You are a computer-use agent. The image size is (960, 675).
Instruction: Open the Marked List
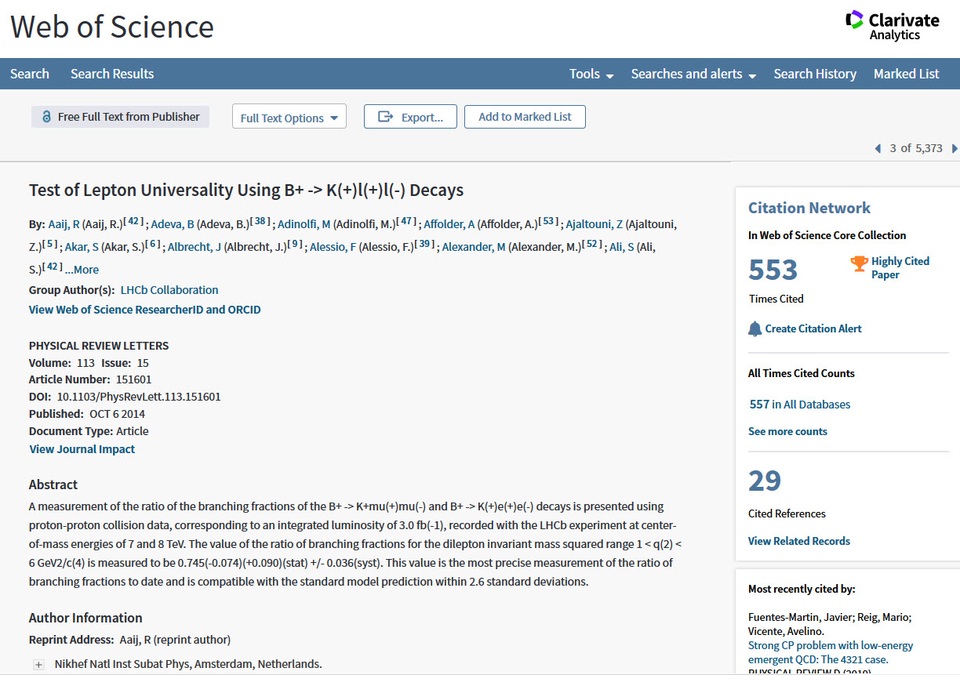coord(906,74)
